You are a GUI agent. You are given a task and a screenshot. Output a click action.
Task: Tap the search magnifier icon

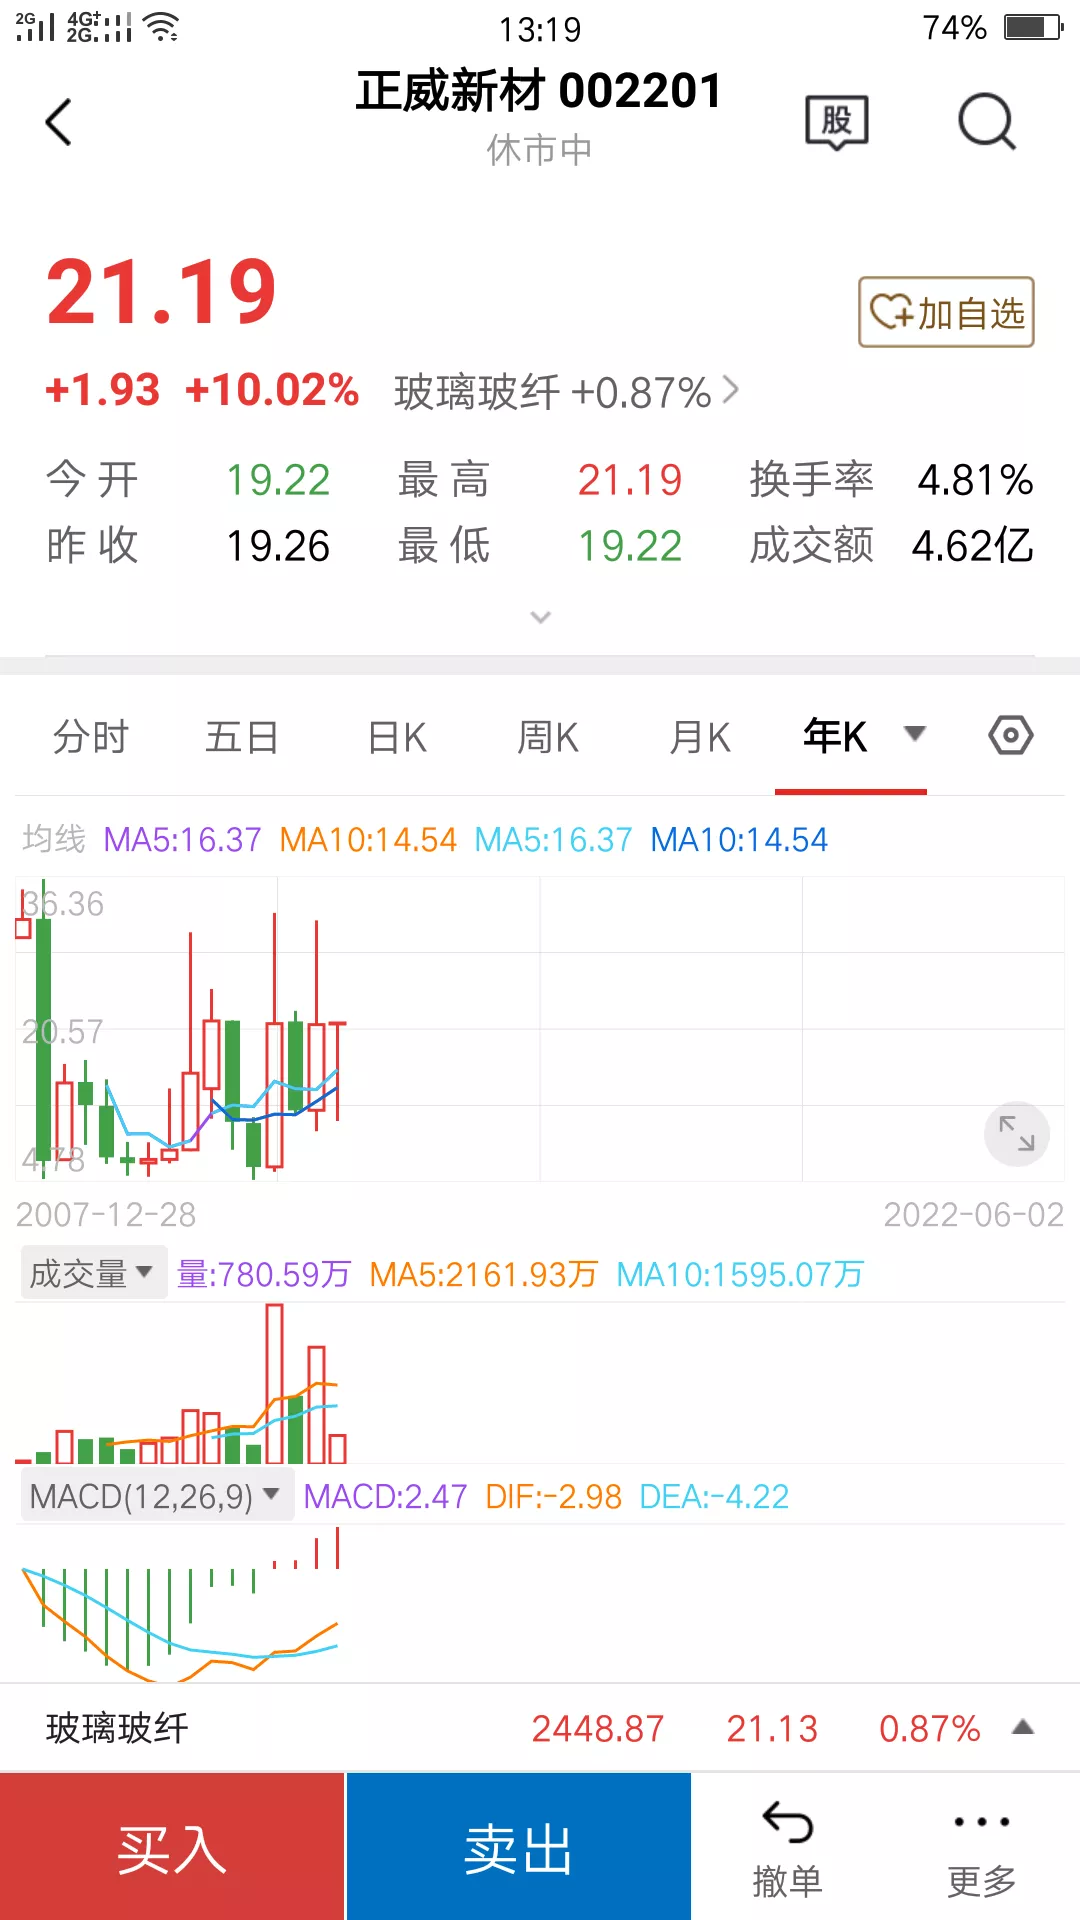click(x=987, y=122)
